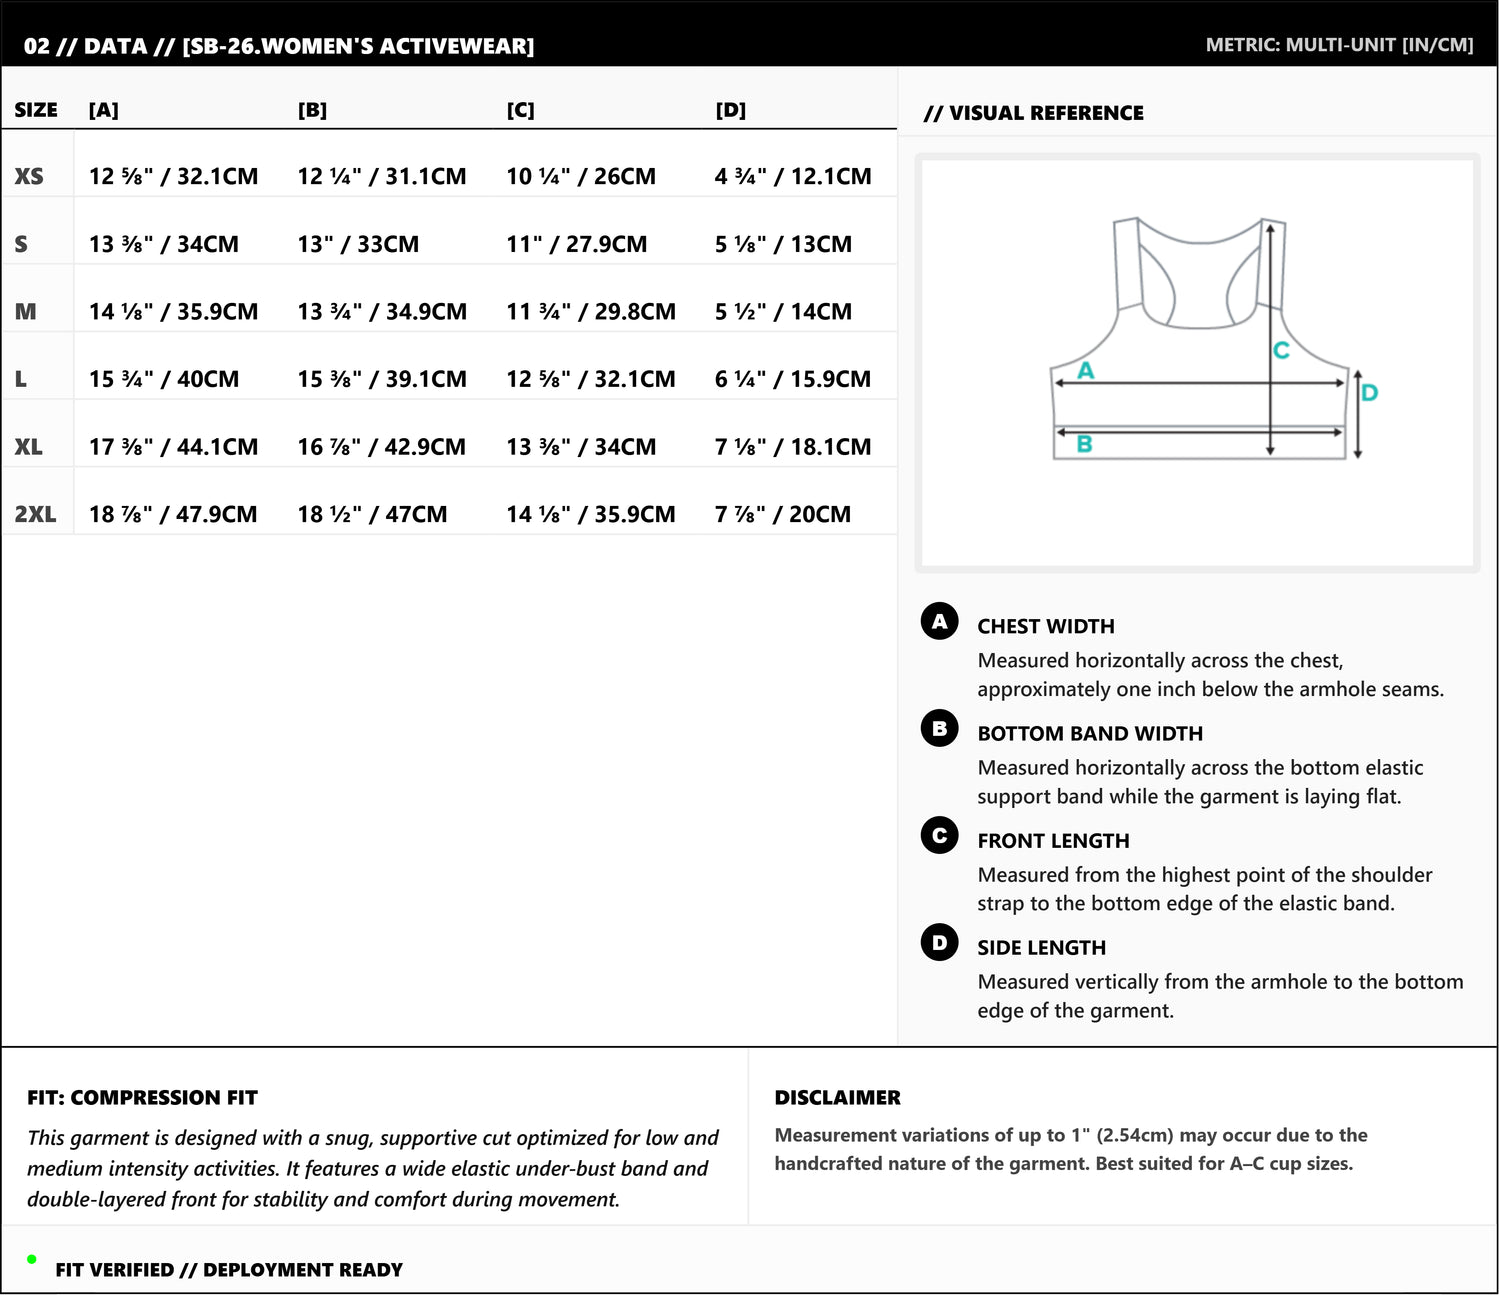Select the [C] column header
Screen dimensions: 1500x1295
click(521, 110)
